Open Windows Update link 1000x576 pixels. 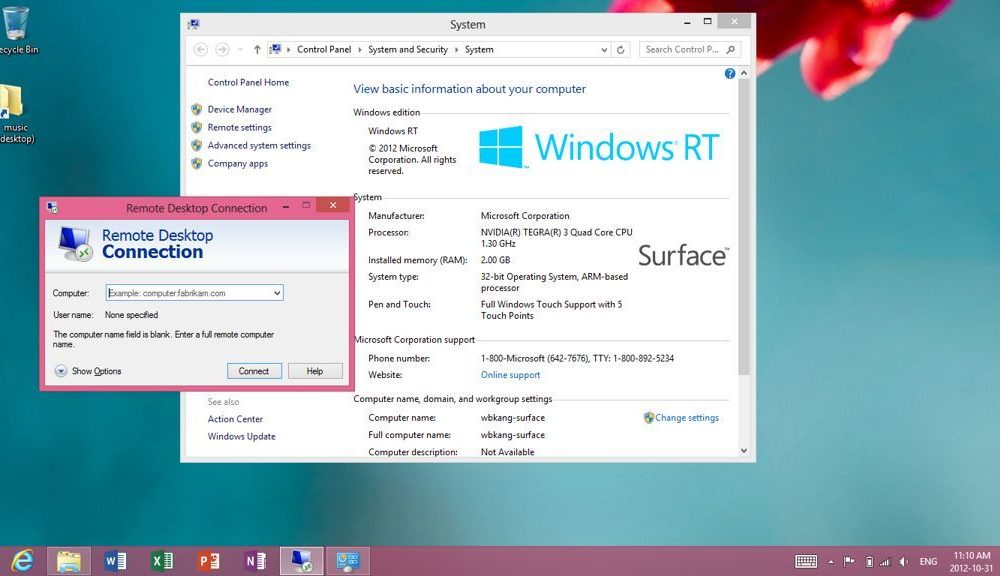[241, 436]
